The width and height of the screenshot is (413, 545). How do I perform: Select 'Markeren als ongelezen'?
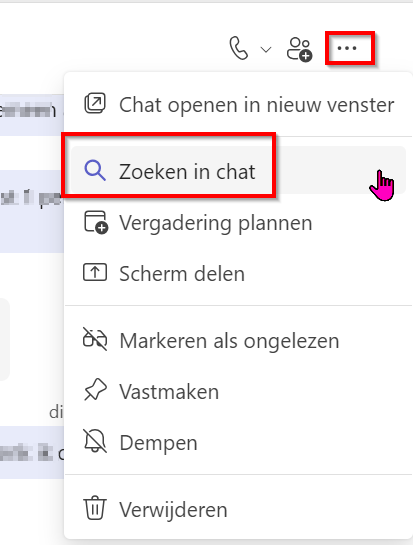238,341
